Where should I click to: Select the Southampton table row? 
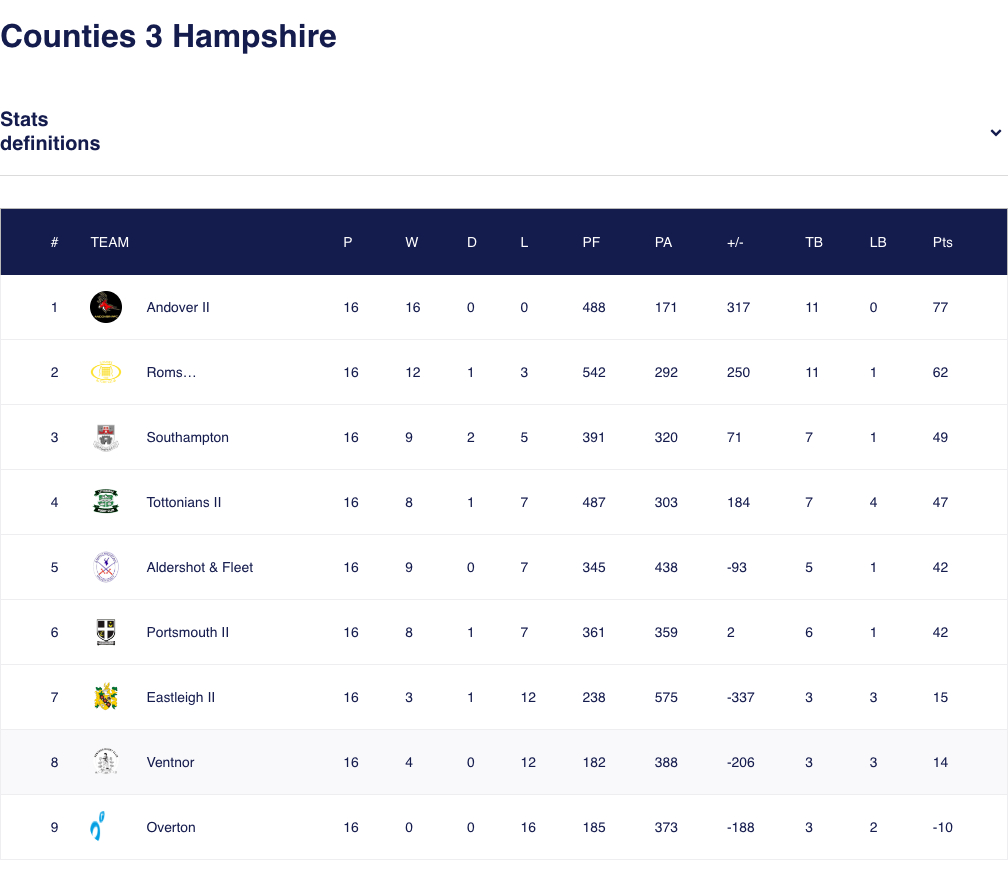click(504, 437)
